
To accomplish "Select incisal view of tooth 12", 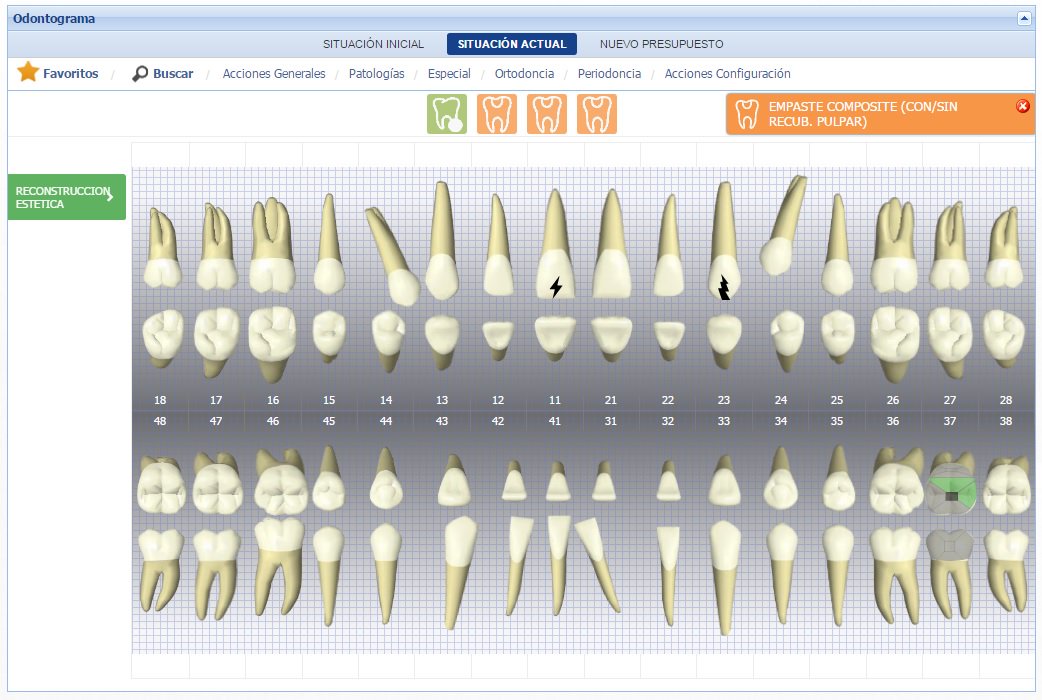I will coord(498,340).
